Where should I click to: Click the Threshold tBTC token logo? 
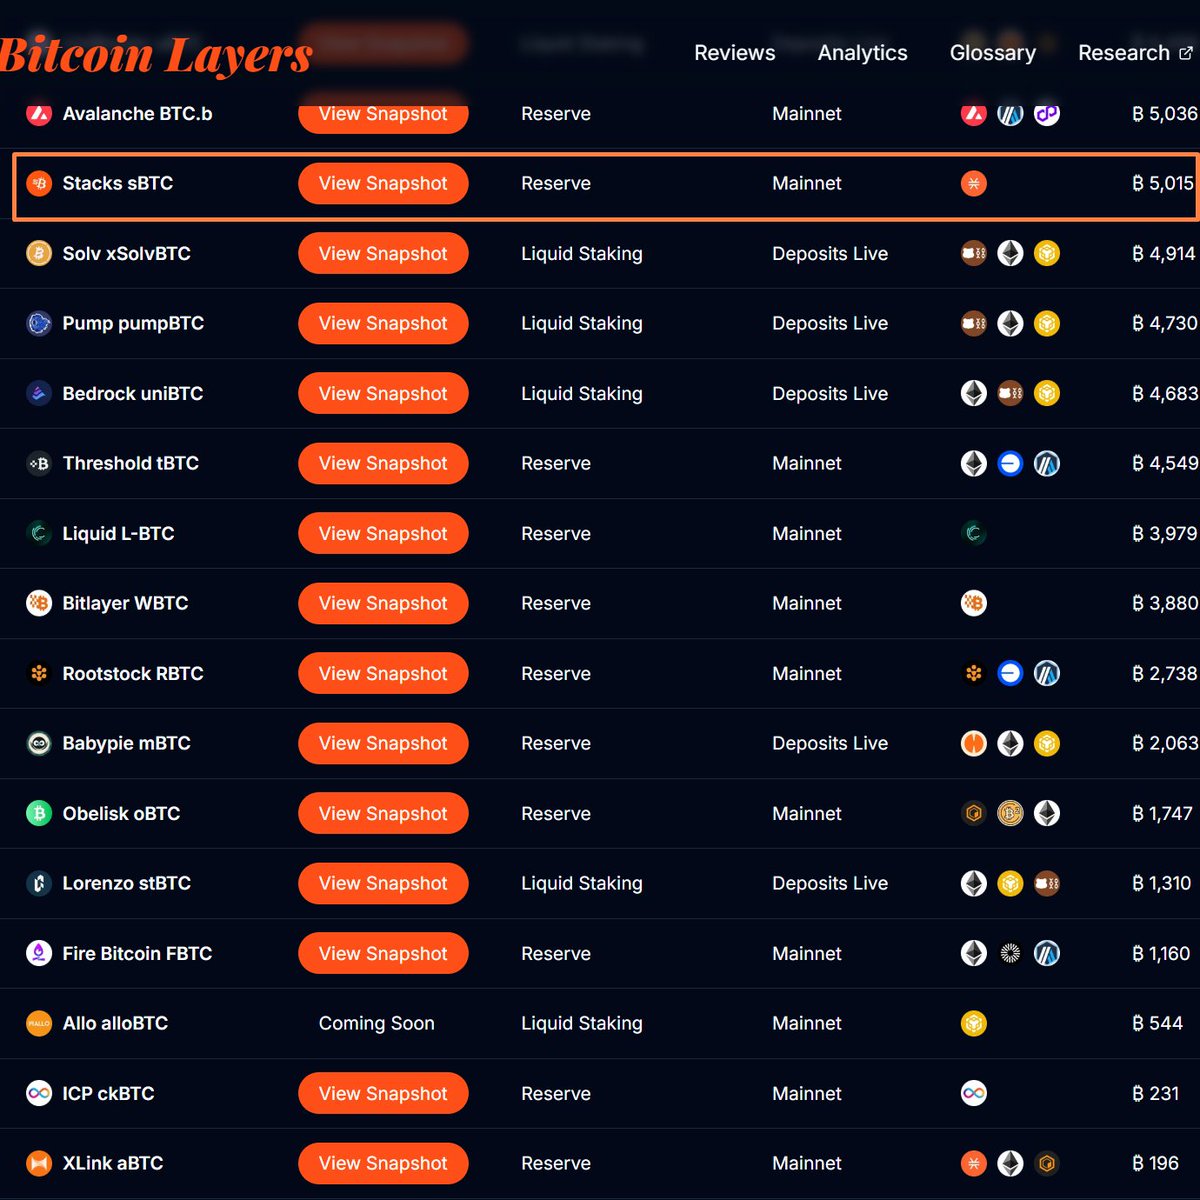[39, 464]
